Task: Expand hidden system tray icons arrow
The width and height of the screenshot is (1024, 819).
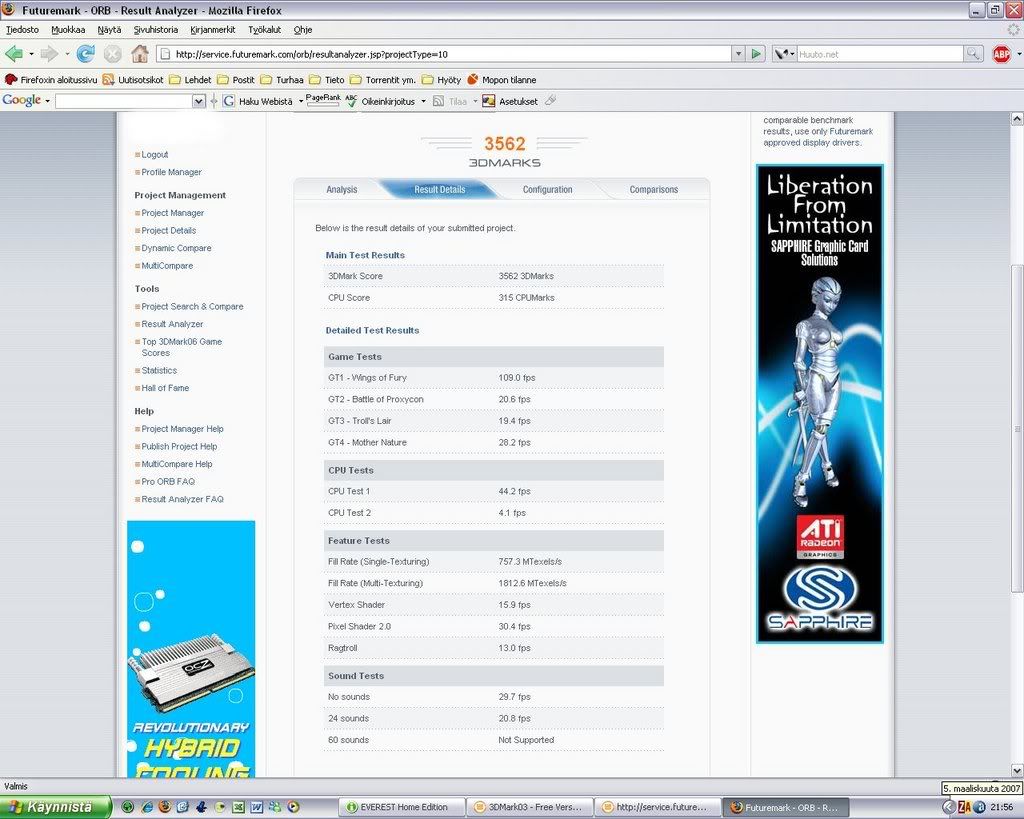Action: pyautogui.click(x=949, y=807)
